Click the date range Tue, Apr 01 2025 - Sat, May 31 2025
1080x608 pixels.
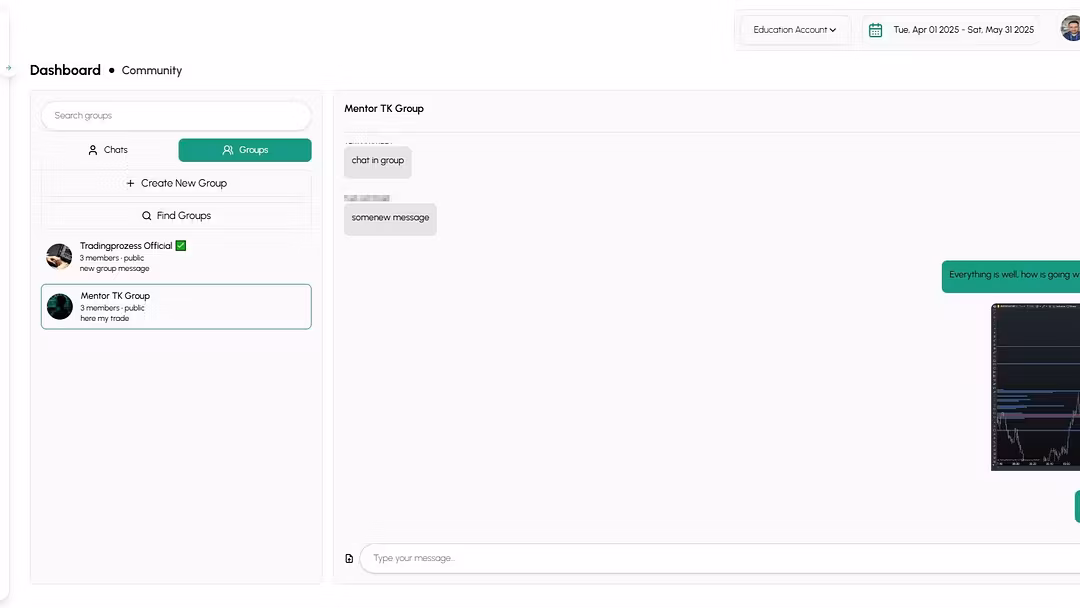pos(963,30)
